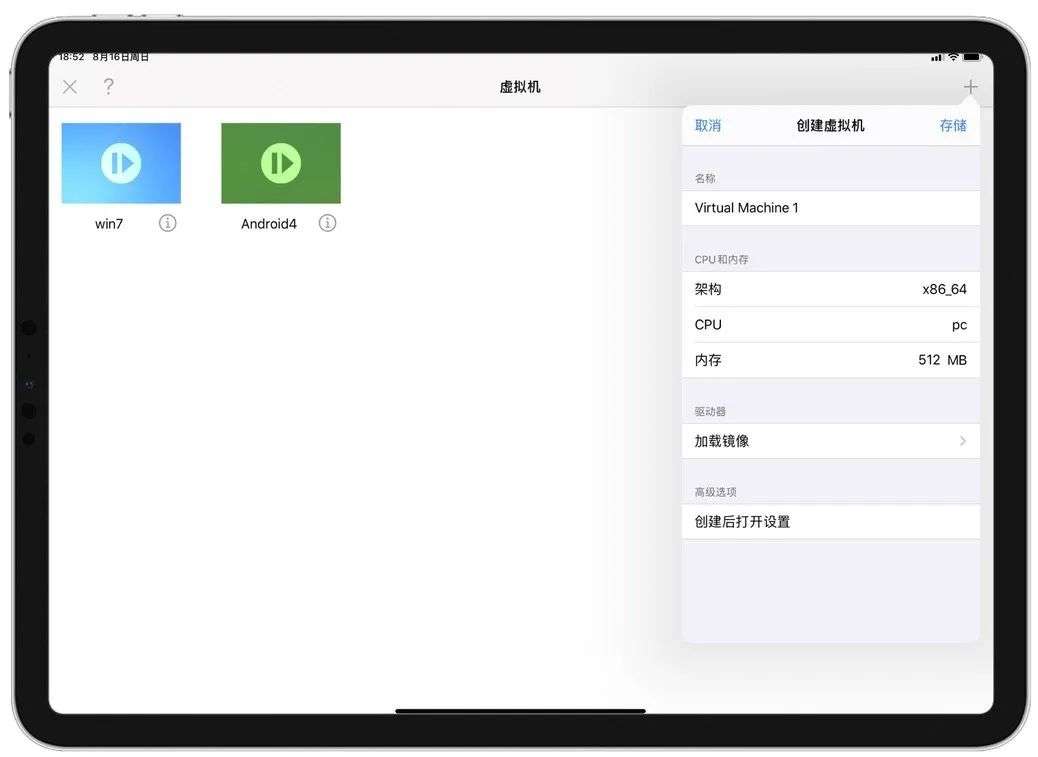
Task: Open info for the Android4 machine
Action: click(327, 223)
